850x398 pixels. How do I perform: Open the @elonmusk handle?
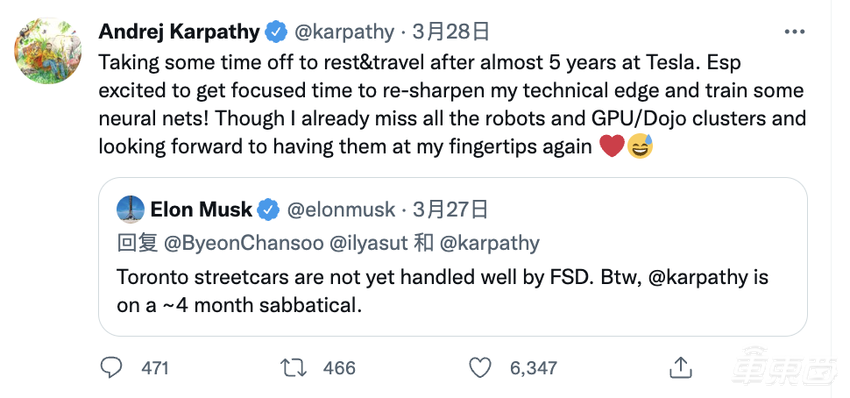pos(340,210)
